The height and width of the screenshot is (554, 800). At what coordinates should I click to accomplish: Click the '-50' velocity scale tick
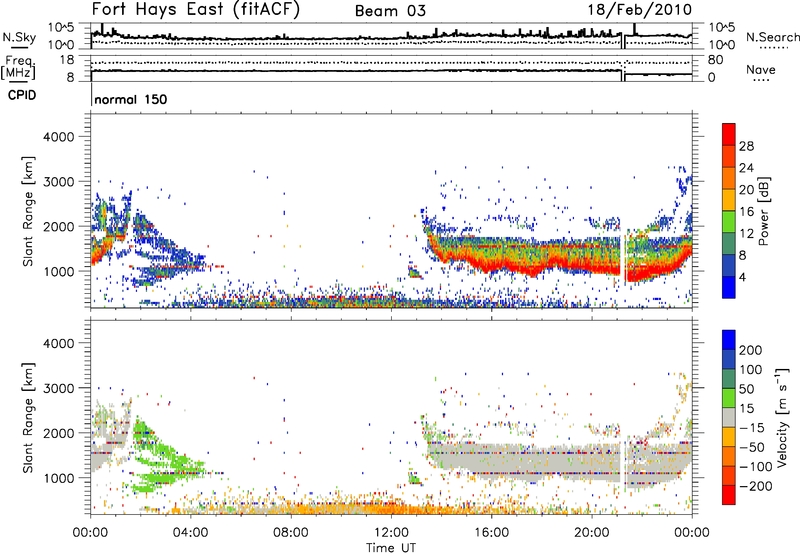point(752,447)
